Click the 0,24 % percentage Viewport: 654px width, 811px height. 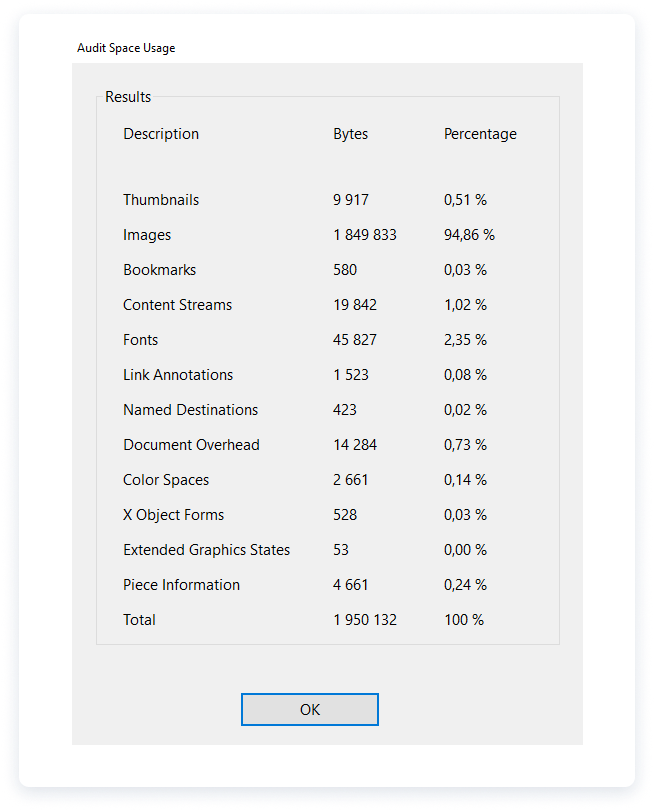[465, 585]
